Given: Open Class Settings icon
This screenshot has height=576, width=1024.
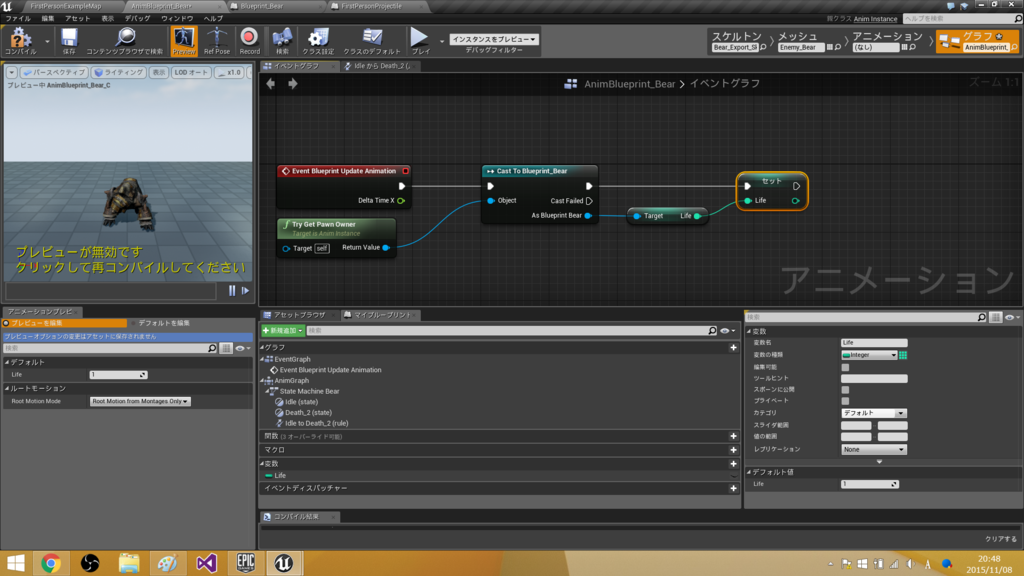Looking at the screenshot, I should pos(318,41).
